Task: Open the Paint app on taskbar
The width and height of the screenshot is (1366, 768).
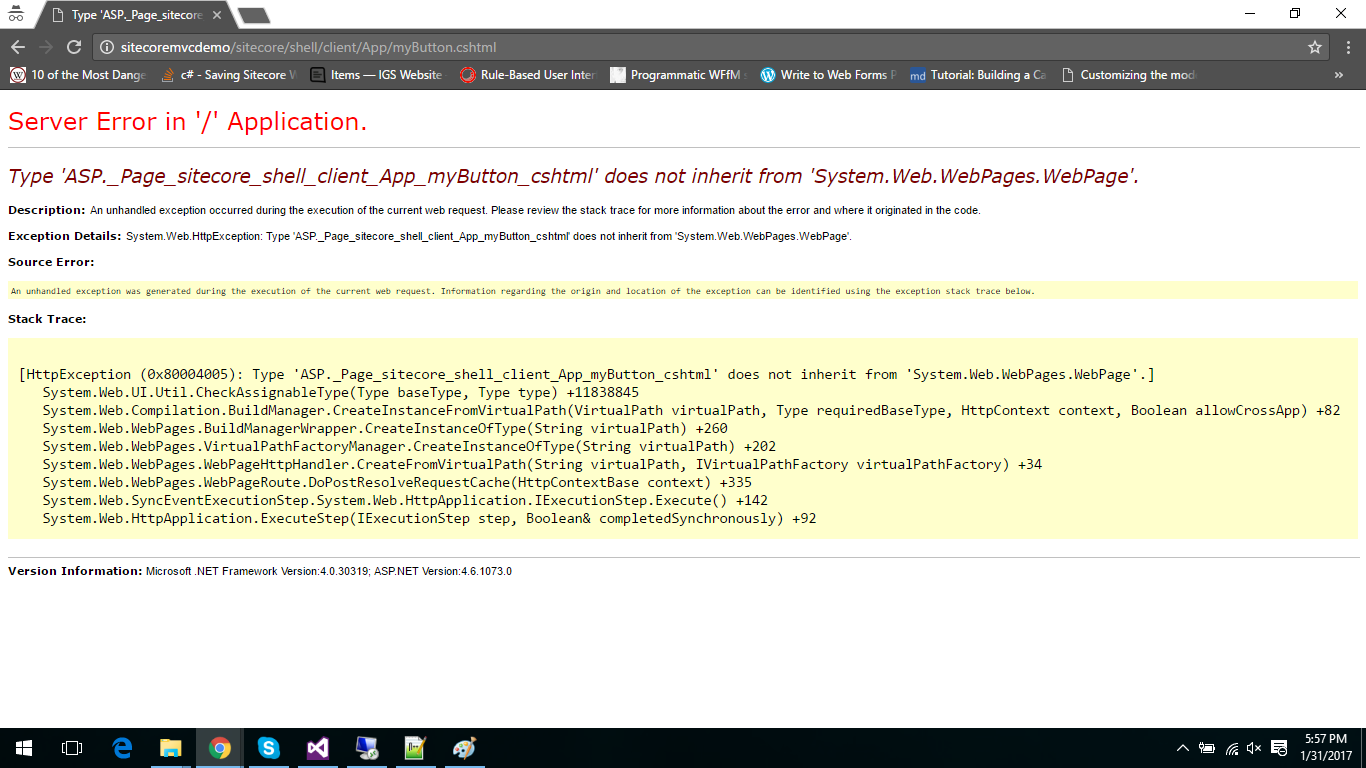Action: pyautogui.click(x=464, y=748)
